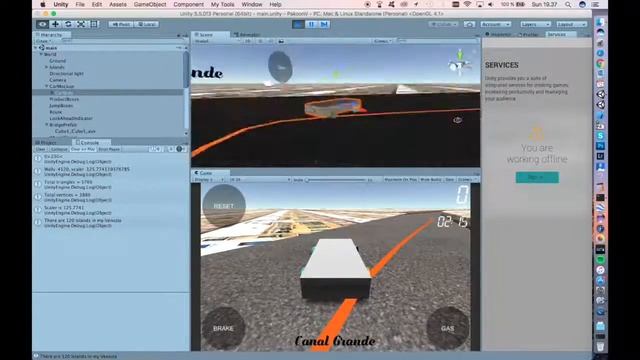
Task: Select LookAheadIndicator in the Hierarchy
Action: pos(71,118)
